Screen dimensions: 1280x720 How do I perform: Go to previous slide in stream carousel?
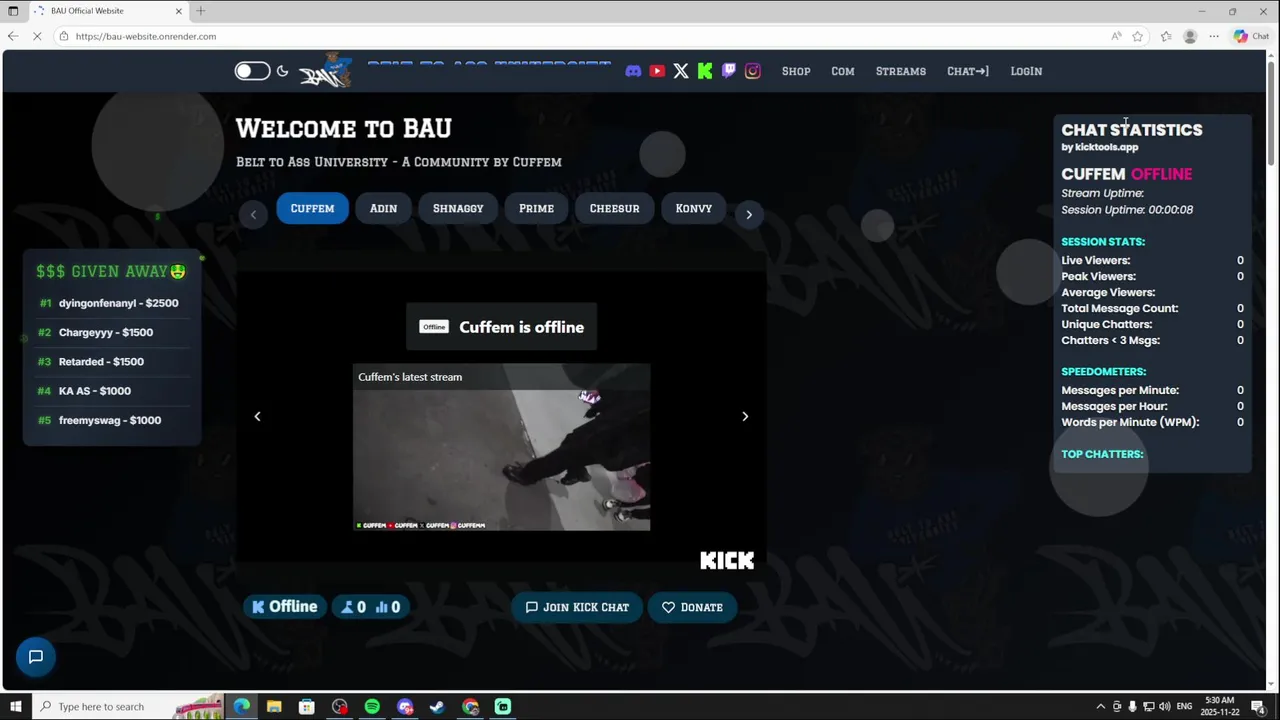tap(257, 416)
